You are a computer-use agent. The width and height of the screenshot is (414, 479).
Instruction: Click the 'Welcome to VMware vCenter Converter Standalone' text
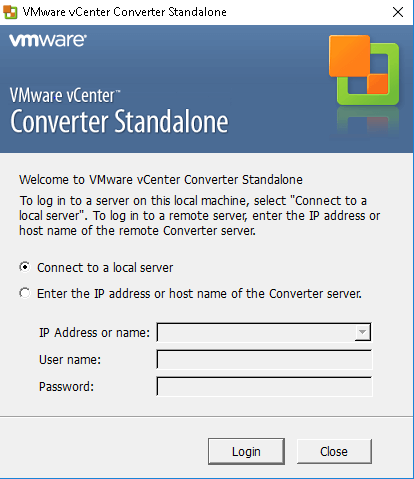coord(161,179)
